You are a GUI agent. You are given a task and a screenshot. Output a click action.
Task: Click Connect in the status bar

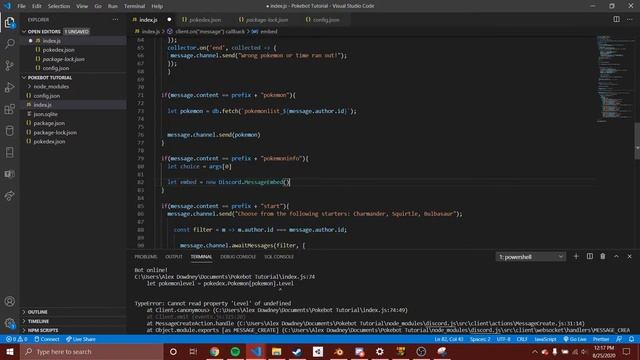[x=47, y=339]
